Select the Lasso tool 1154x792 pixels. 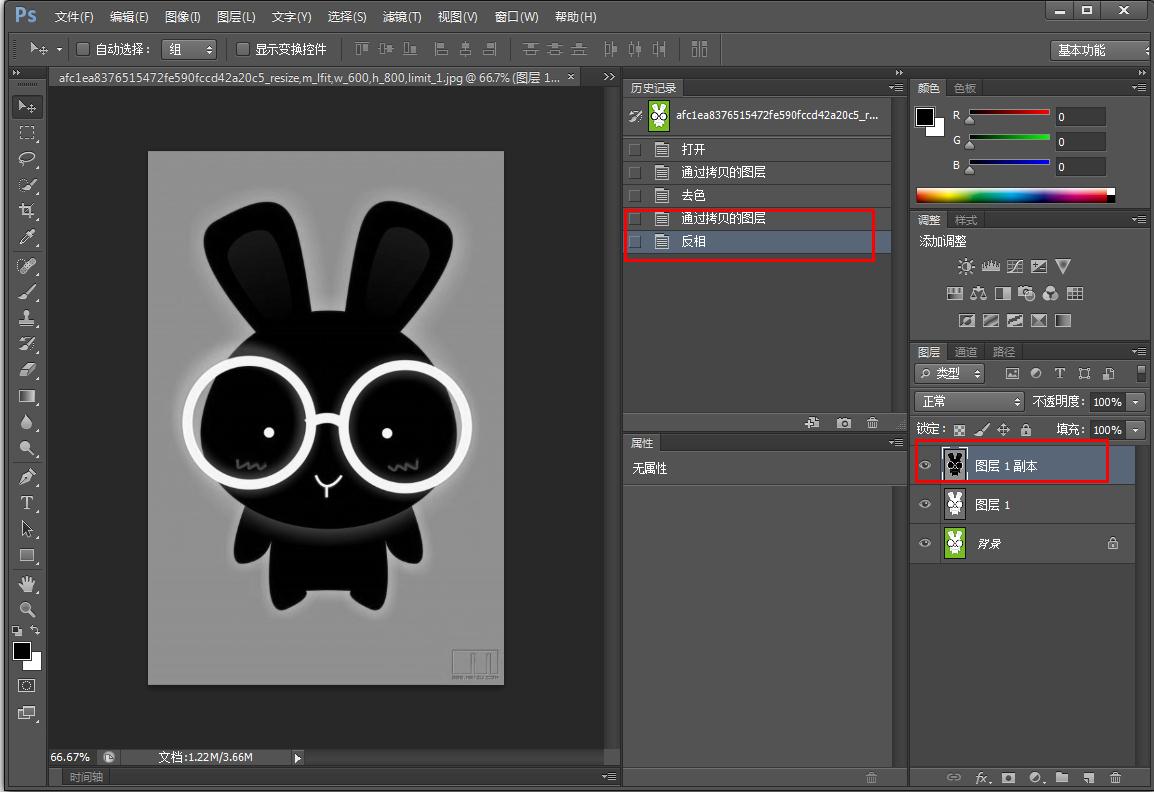click(x=27, y=159)
